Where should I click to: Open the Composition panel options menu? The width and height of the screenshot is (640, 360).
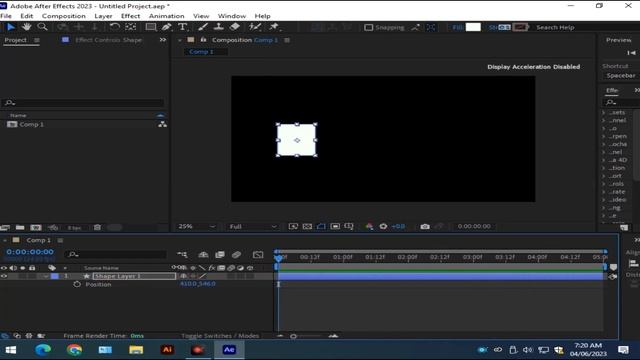[287, 40]
